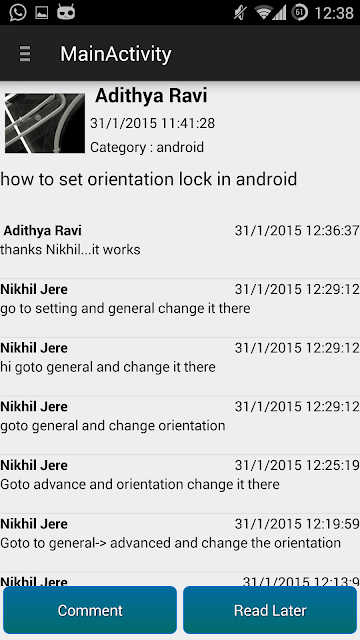
Task: Tap the CyanogenMod mascot status icon
Action: pyautogui.click(x=66, y=12)
